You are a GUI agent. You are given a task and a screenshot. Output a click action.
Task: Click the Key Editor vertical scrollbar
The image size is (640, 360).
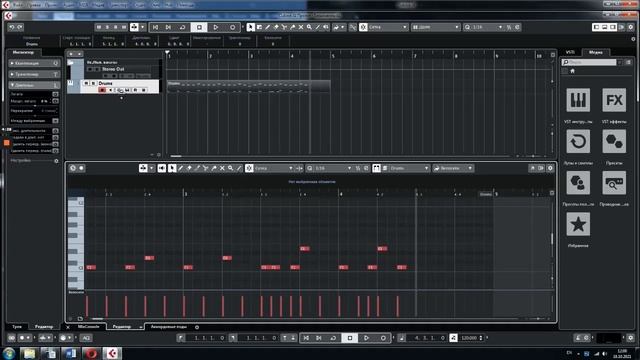point(552,239)
